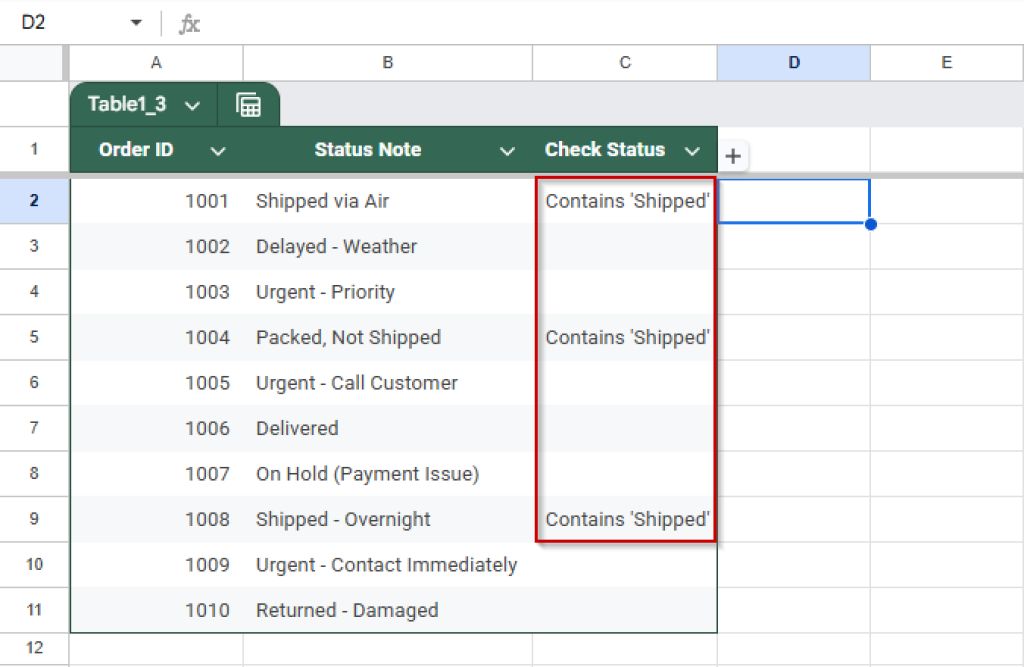Select the cell 'Shipped via Air'

pyautogui.click(x=387, y=200)
